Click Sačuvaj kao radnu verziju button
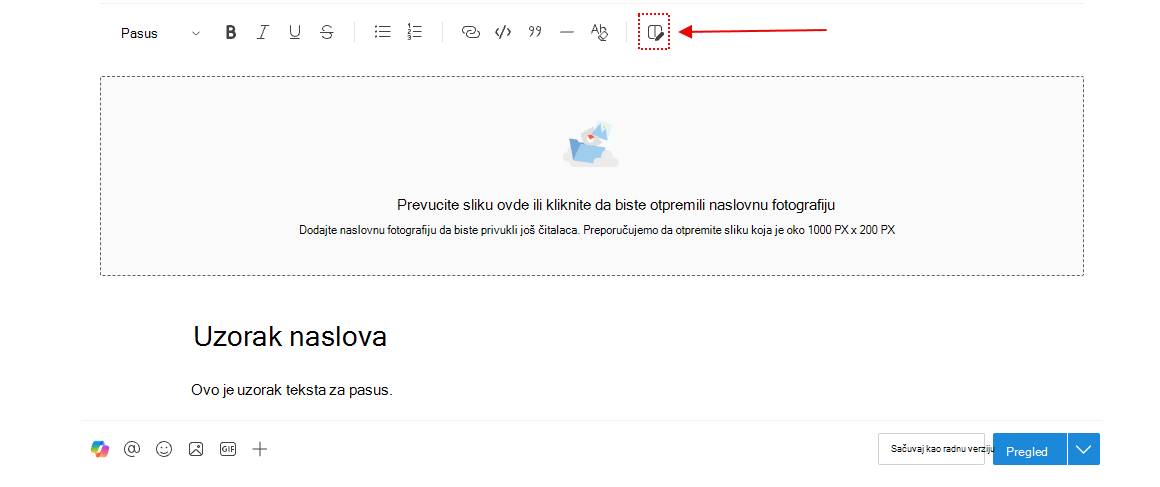1160x487 pixels. 931,449
